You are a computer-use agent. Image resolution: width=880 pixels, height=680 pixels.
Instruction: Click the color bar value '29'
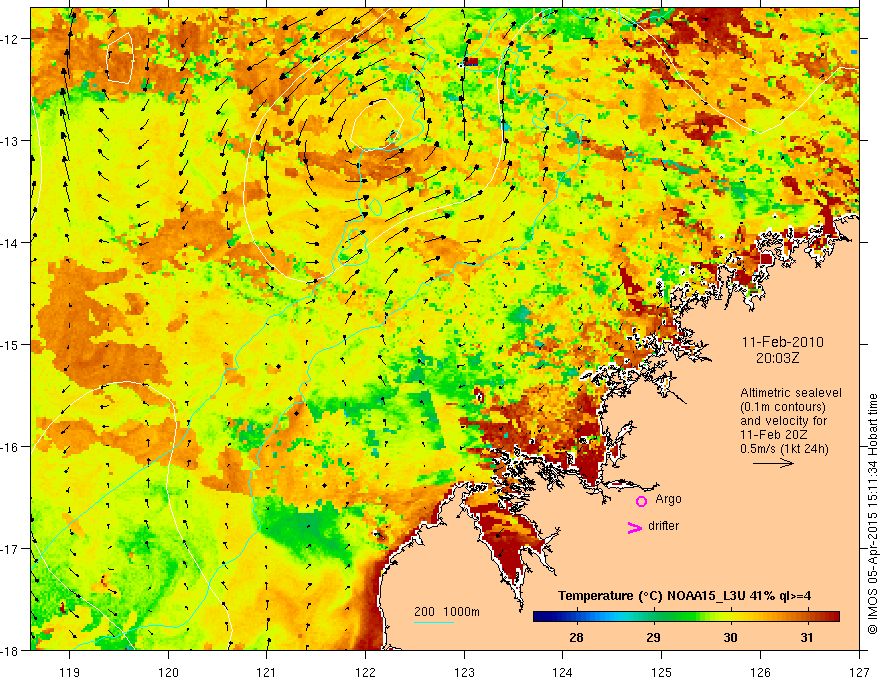click(x=653, y=638)
